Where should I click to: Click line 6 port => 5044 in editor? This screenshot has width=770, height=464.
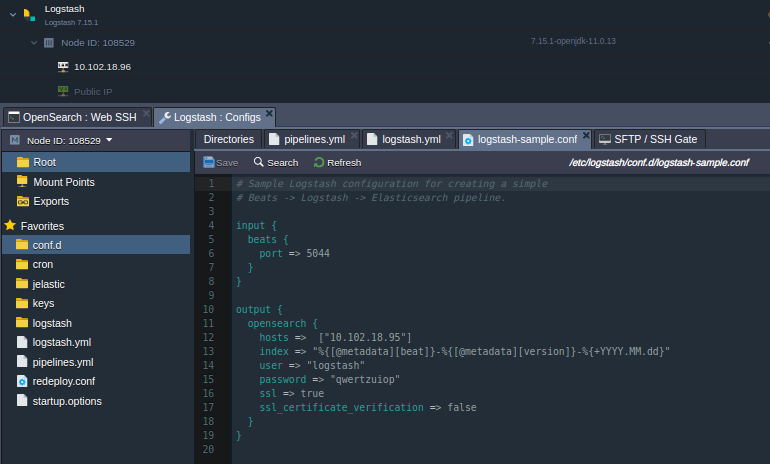[295, 253]
